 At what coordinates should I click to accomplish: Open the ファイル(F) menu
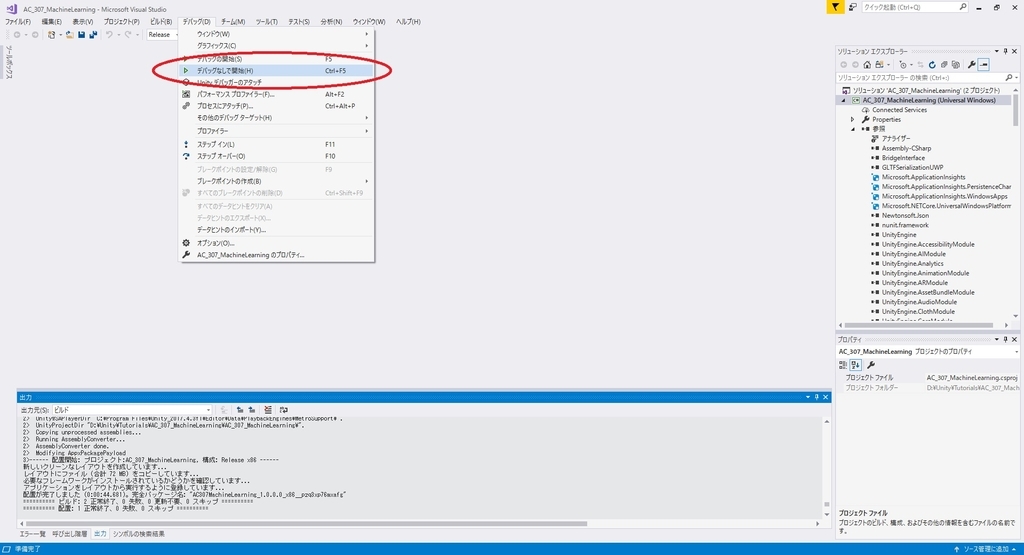pyautogui.click(x=18, y=22)
